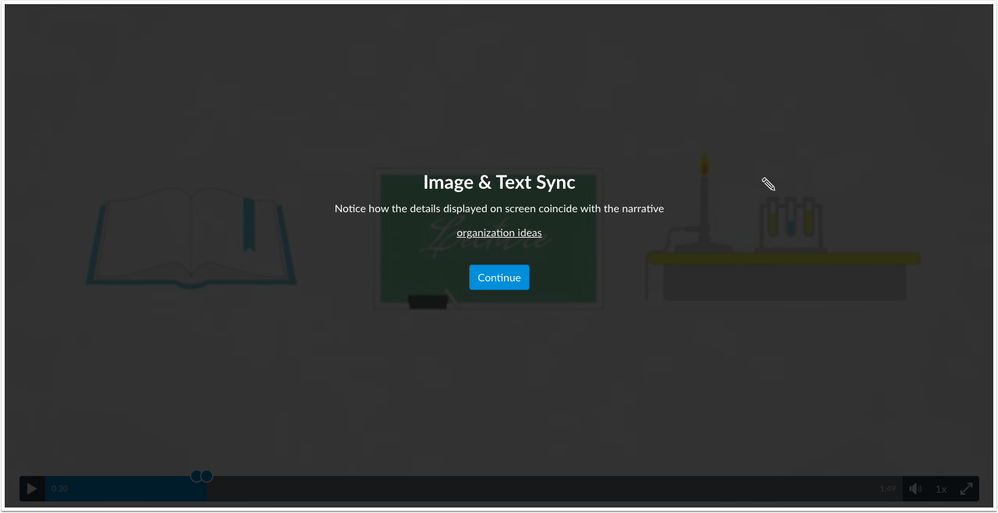Play the video with the play button
Viewport: 998px width, 513px height.
point(32,489)
